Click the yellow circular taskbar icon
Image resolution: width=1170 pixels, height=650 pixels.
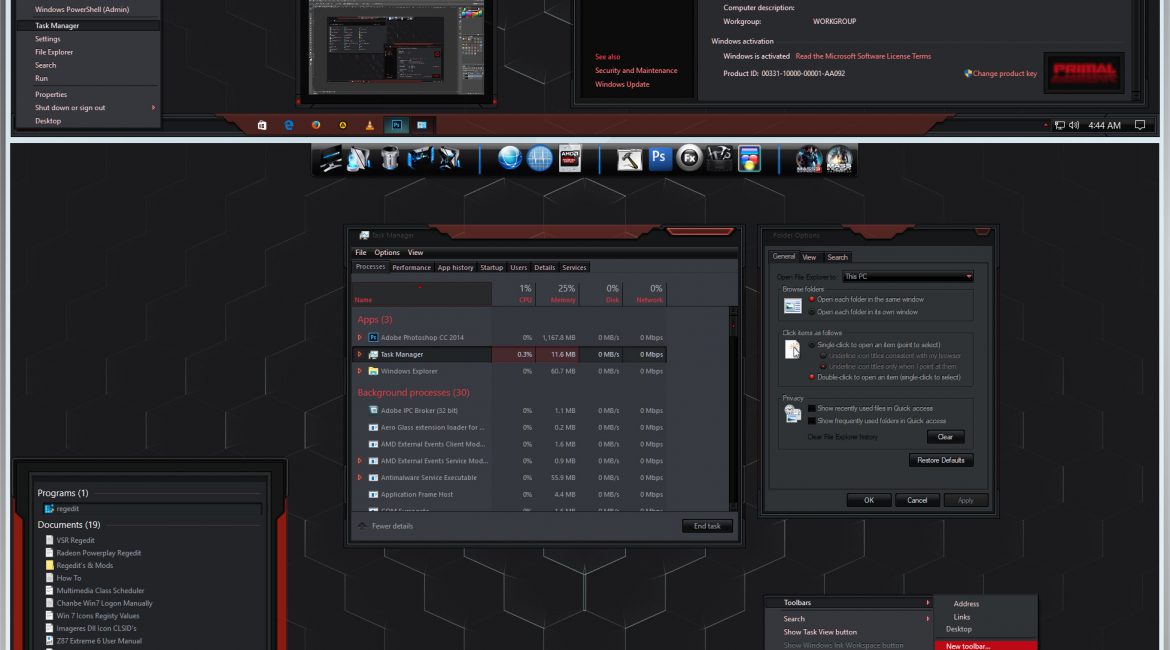point(342,125)
